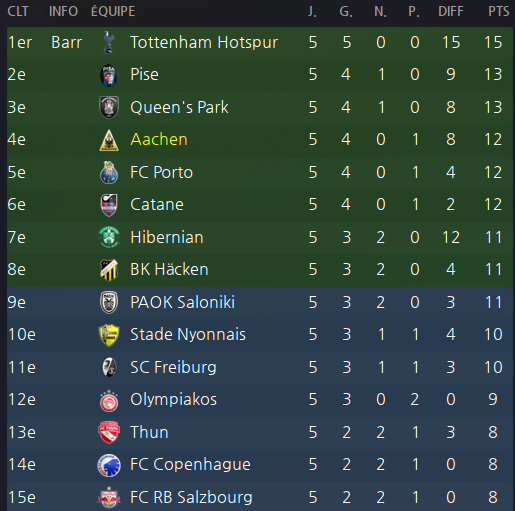Image resolution: width=515 pixels, height=511 pixels.
Task: Click the Olympiakos red crest
Action: coord(109,400)
